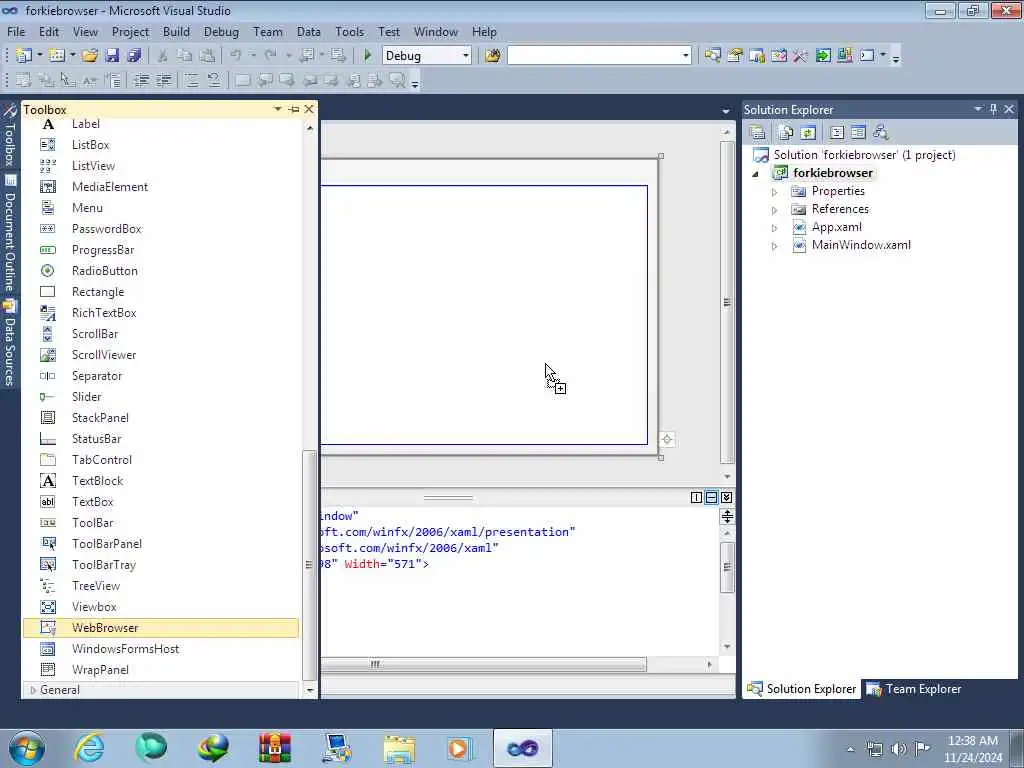Open the Project menu
The width and height of the screenshot is (1024, 768).
point(130,31)
